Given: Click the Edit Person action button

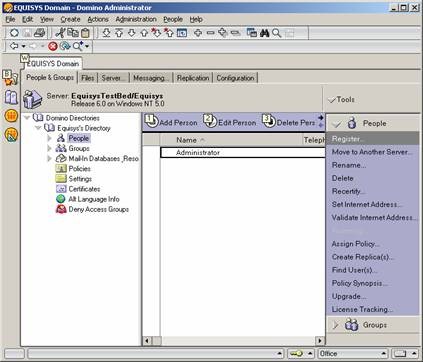Looking at the screenshot, I should pyautogui.click(x=230, y=122).
